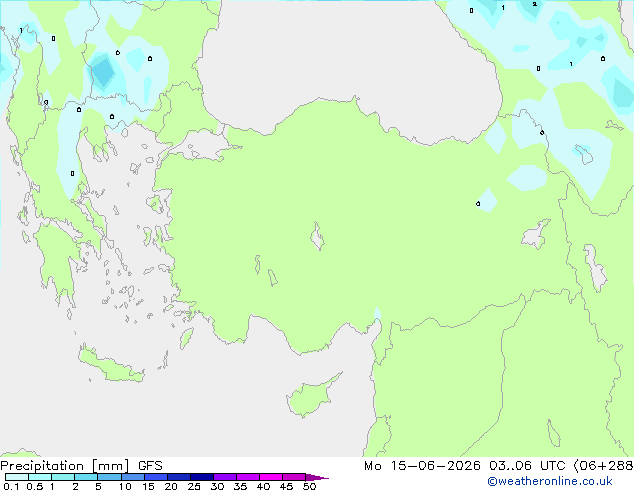
Task: Select the legend swatch between 0.5 and 1
Action: (x=40, y=477)
